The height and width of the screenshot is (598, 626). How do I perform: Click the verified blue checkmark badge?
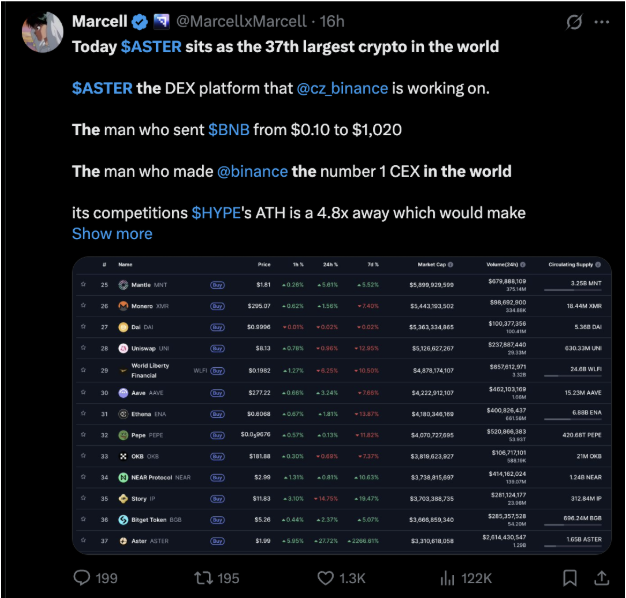coord(140,22)
